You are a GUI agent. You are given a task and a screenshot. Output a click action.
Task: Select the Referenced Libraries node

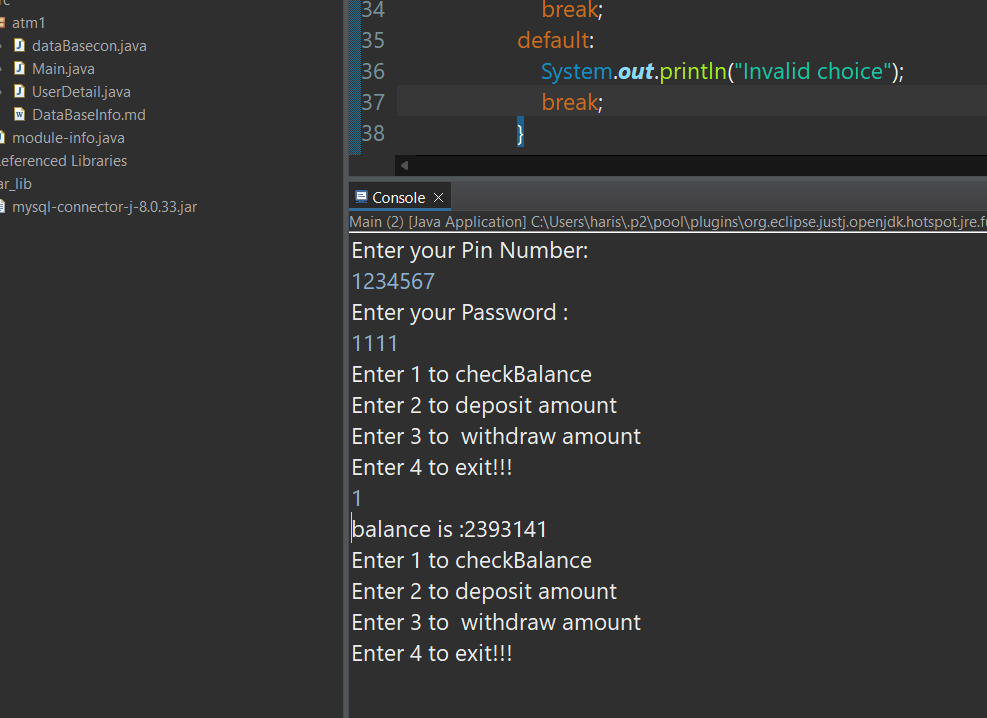62,161
